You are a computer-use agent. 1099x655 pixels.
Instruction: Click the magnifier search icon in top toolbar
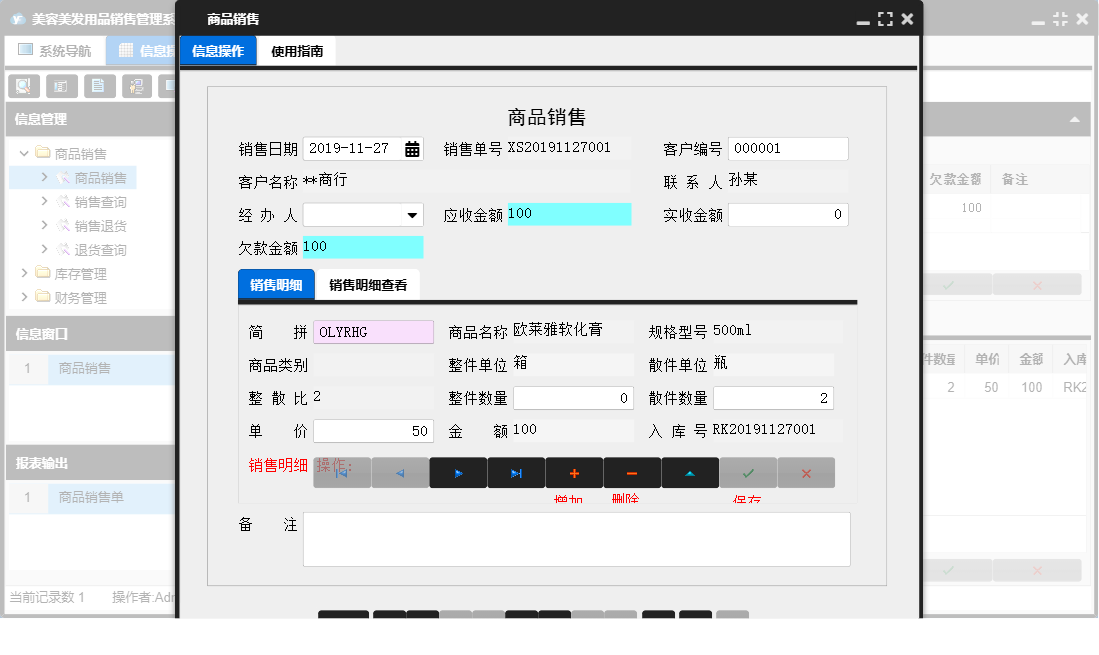pyautogui.click(x=23, y=86)
